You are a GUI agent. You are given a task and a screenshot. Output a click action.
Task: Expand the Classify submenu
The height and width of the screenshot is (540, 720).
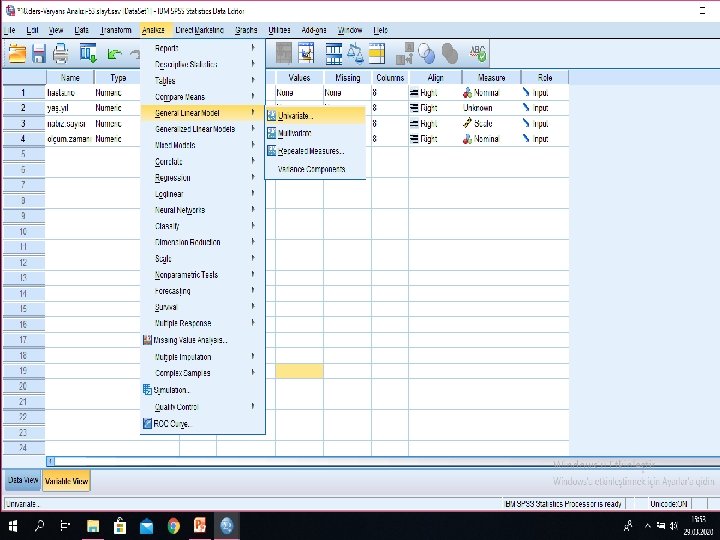coord(202,226)
